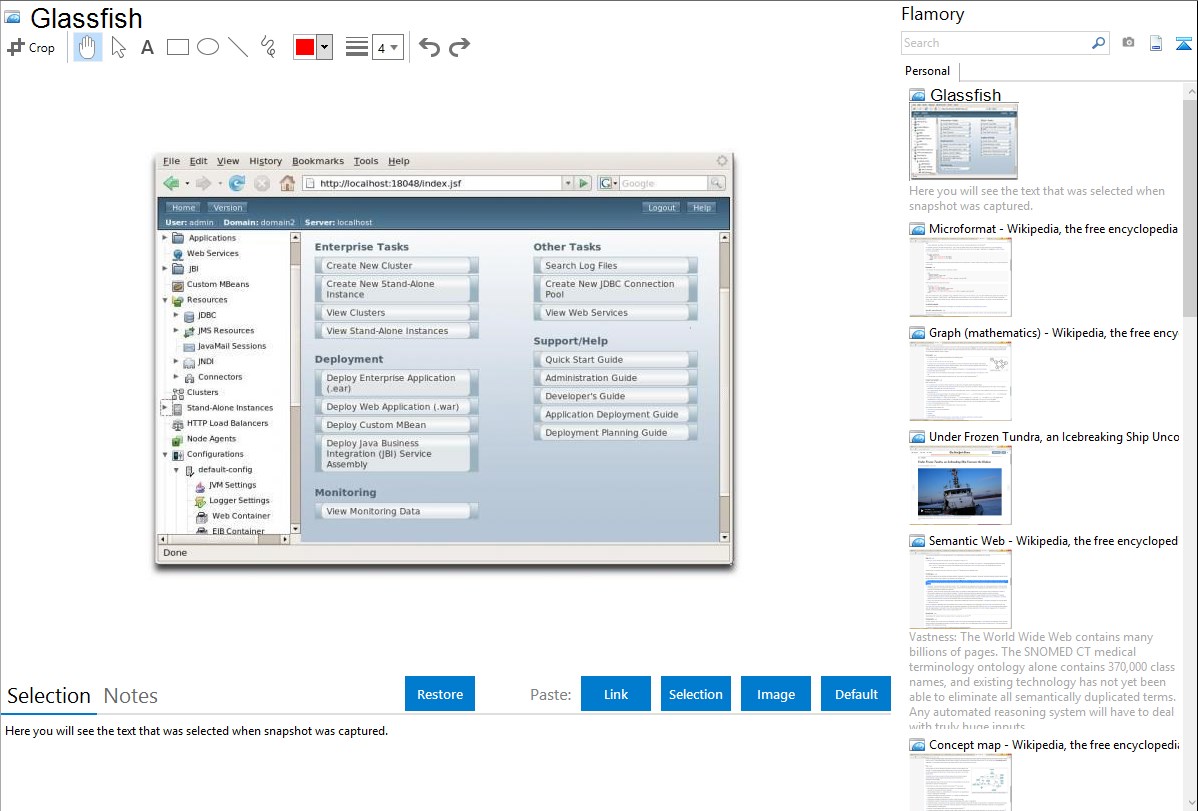Select Web Services in the tree
The width and height of the screenshot is (1198, 811).
click(x=212, y=254)
